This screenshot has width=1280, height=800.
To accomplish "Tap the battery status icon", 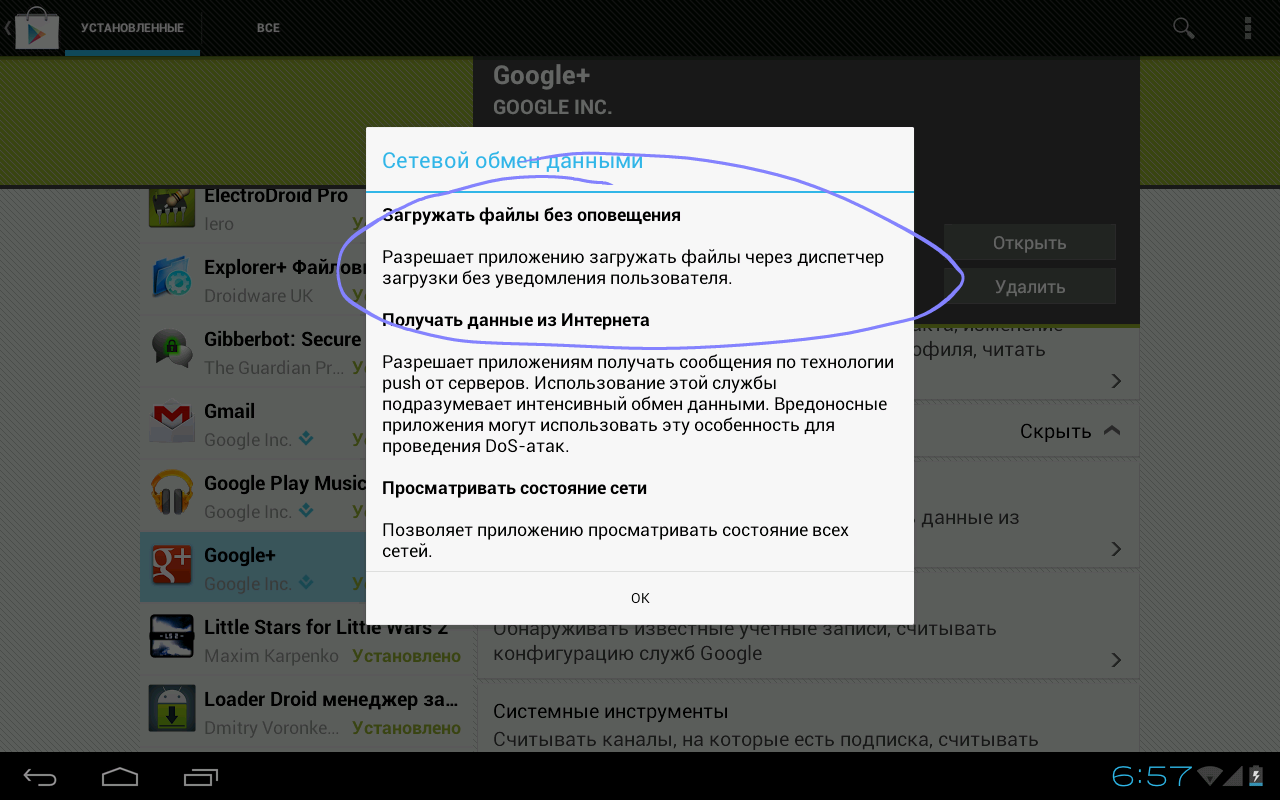I will [x=1256, y=776].
